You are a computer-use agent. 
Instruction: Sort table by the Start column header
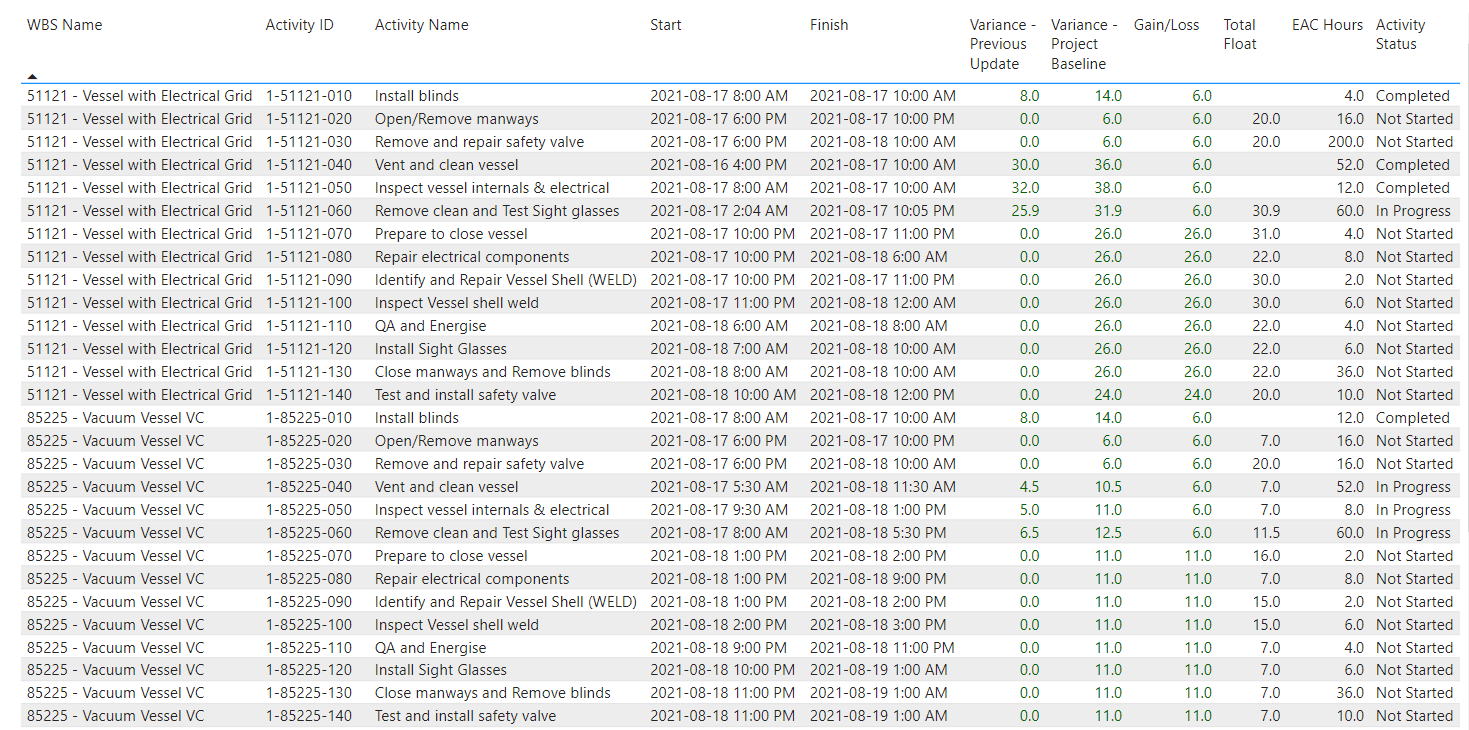pyautogui.click(x=665, y=25)
